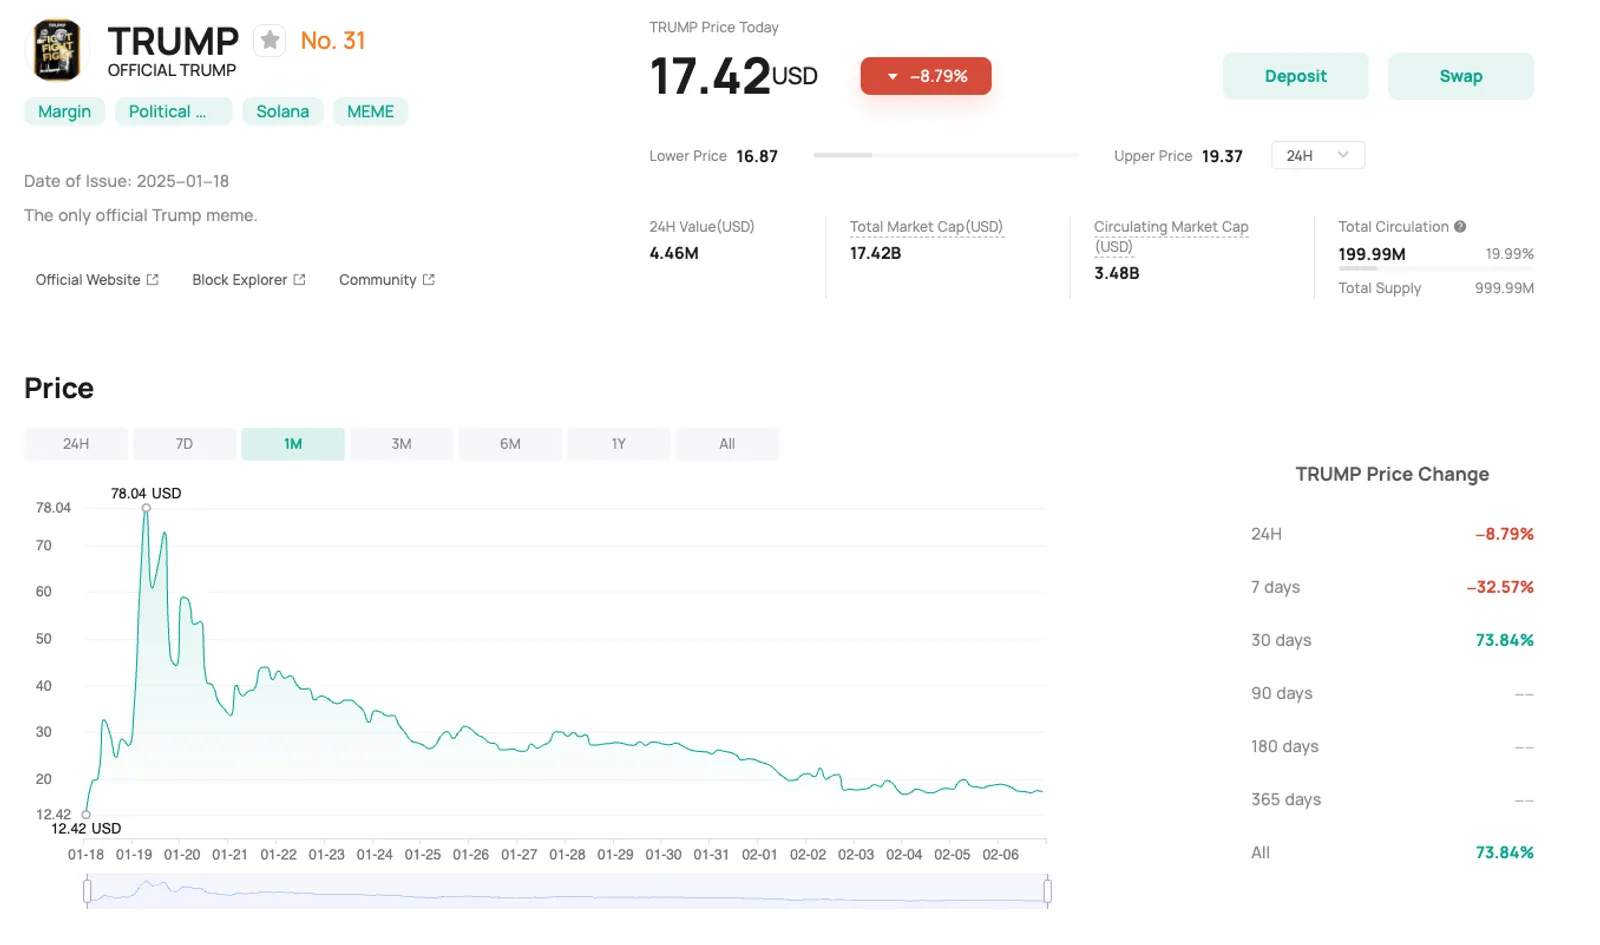This screenshot has height=945, width=1600.
Task: Click the lower-upper price range bar
Action: point(946,156)
